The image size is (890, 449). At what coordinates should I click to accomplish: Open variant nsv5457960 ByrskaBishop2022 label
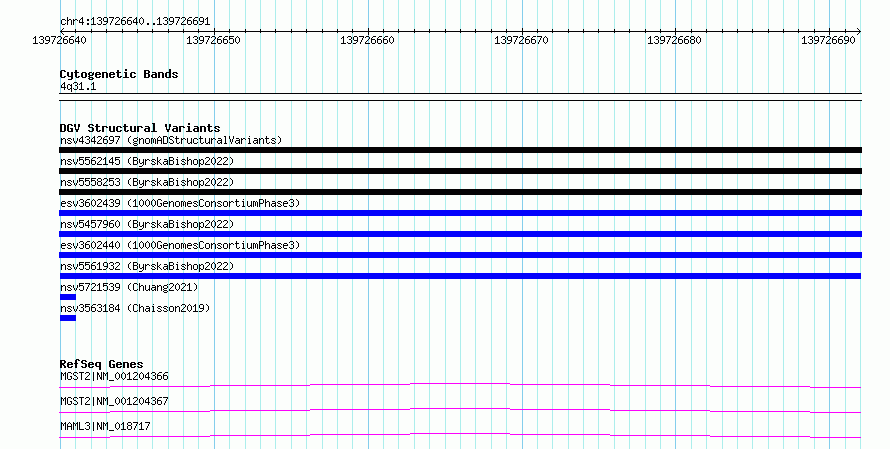click(x=147, y=224)
